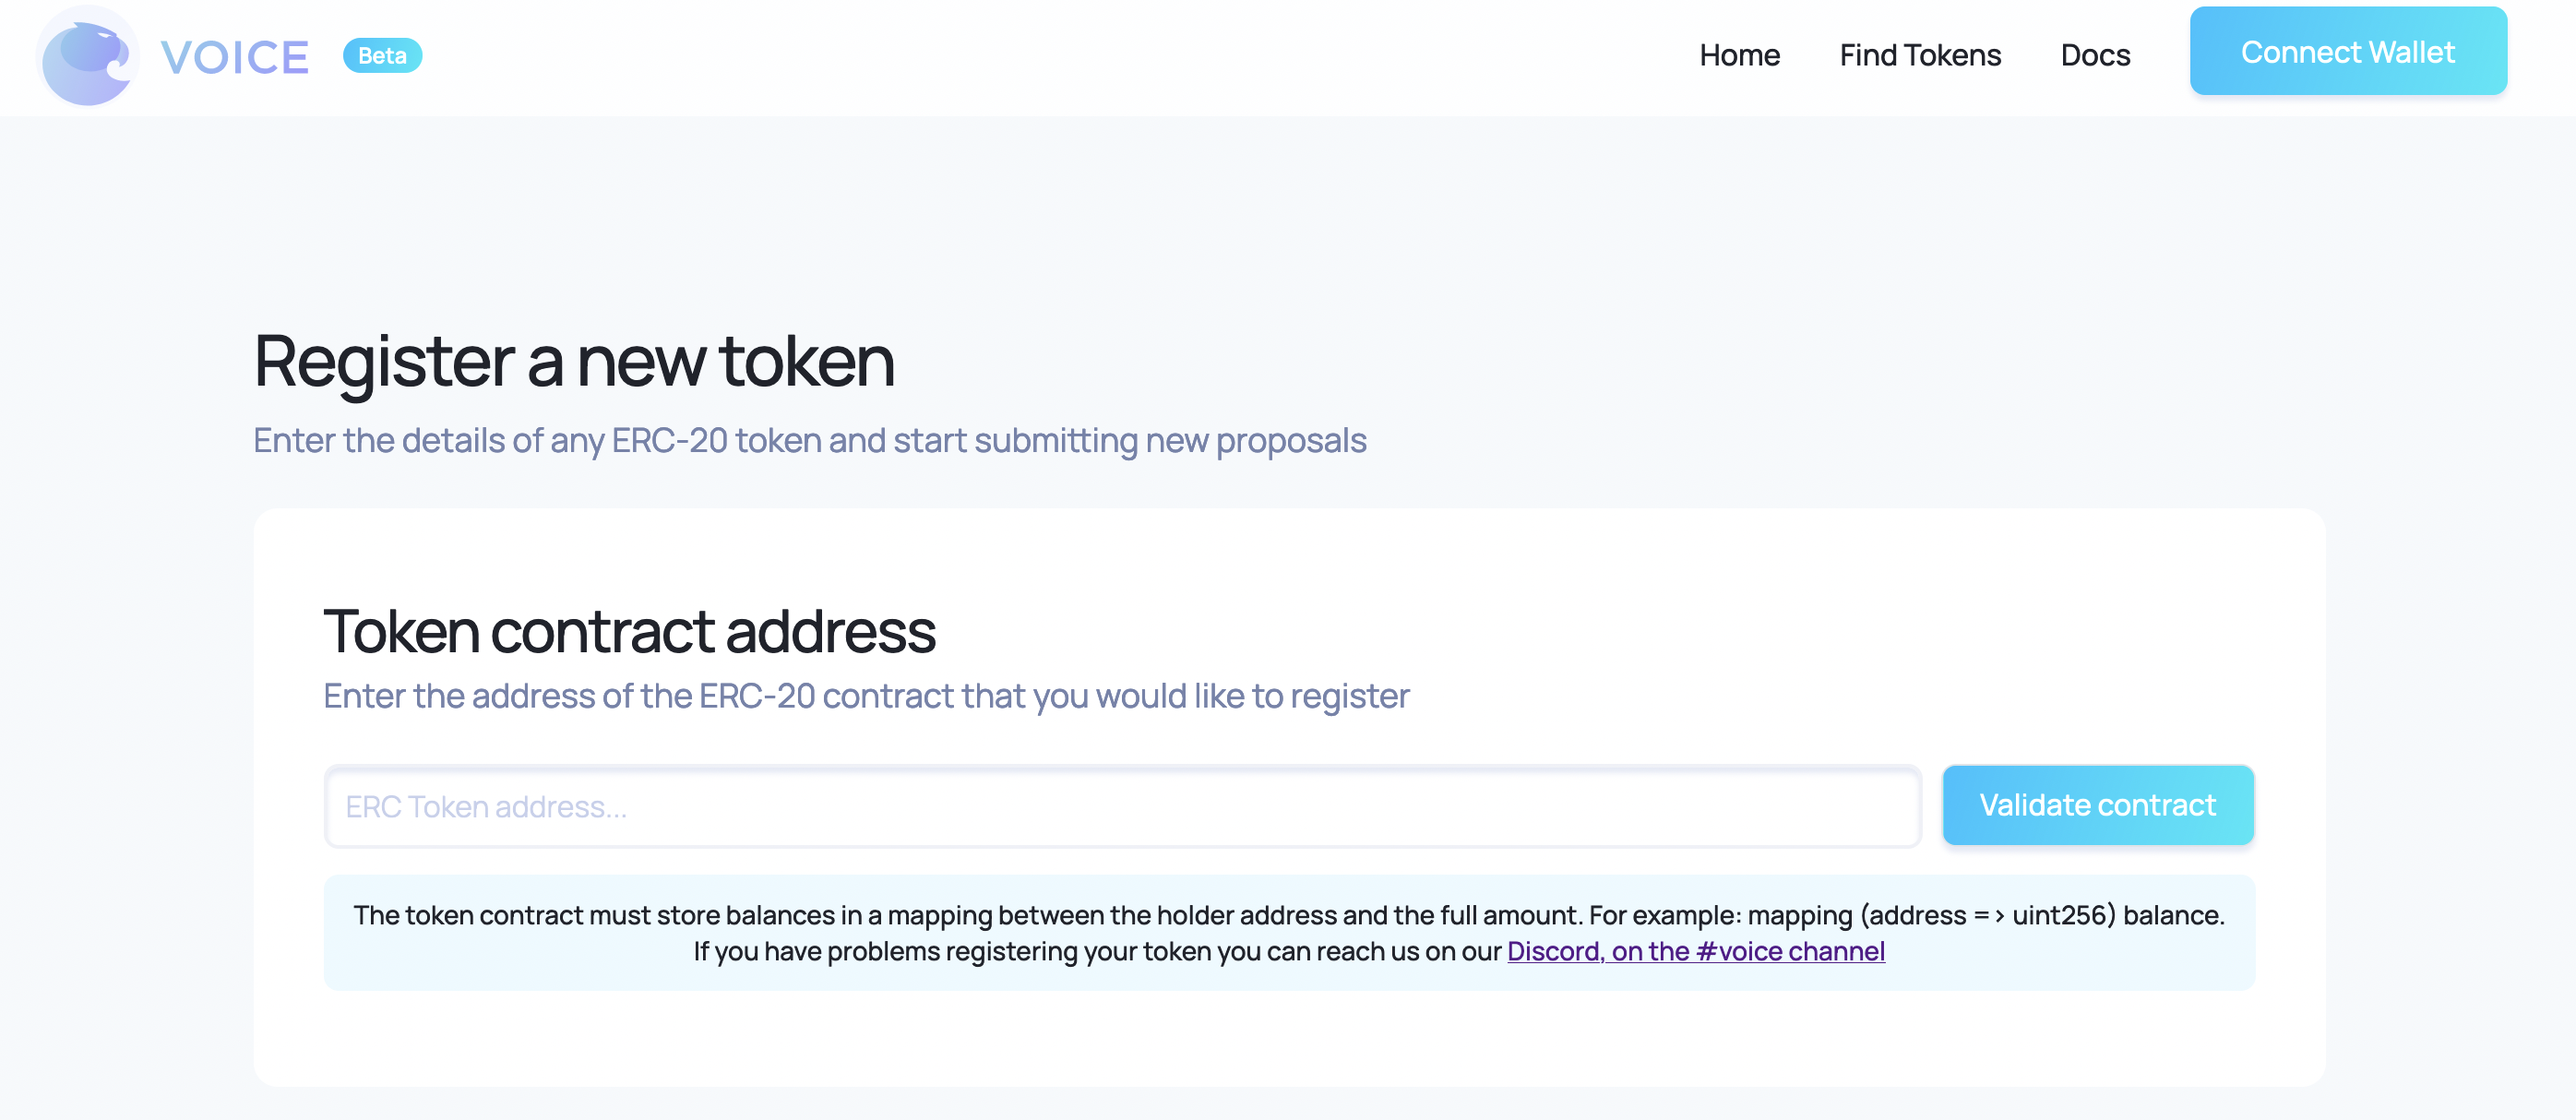Click the Validate contract button
Screen dimensions: 2576x1120
[x=2098, y=806]
